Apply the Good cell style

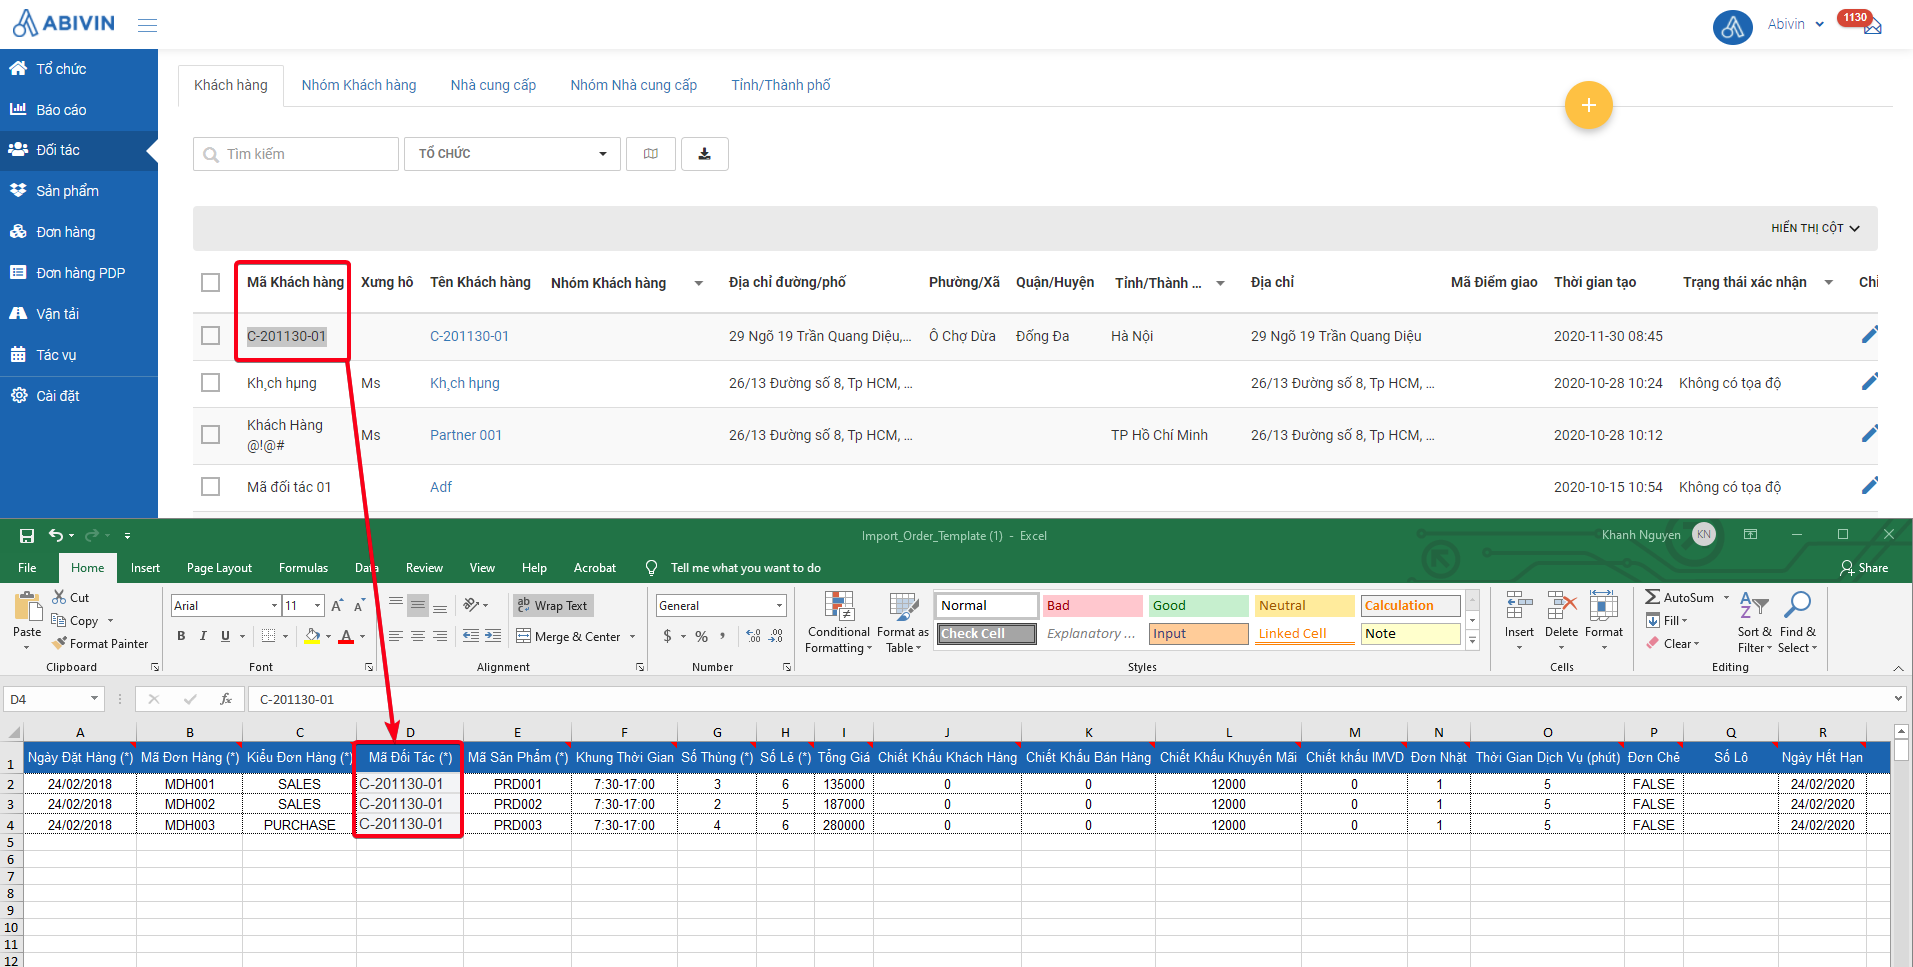click(1198, 606)
